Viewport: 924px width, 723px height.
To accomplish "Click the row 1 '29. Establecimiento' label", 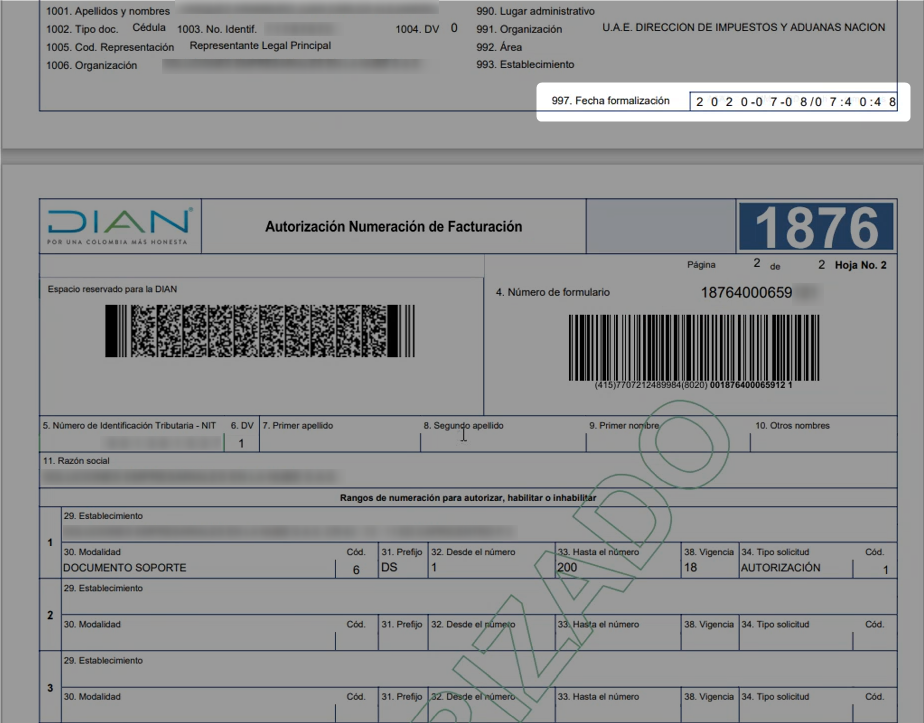I will pos(103,516).
